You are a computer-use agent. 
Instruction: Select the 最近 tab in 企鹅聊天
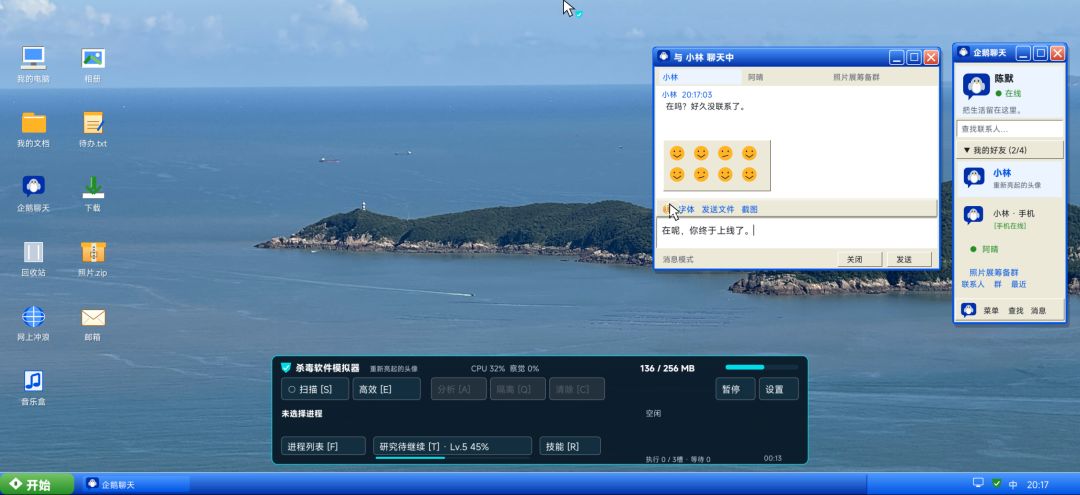[1019, 284]
